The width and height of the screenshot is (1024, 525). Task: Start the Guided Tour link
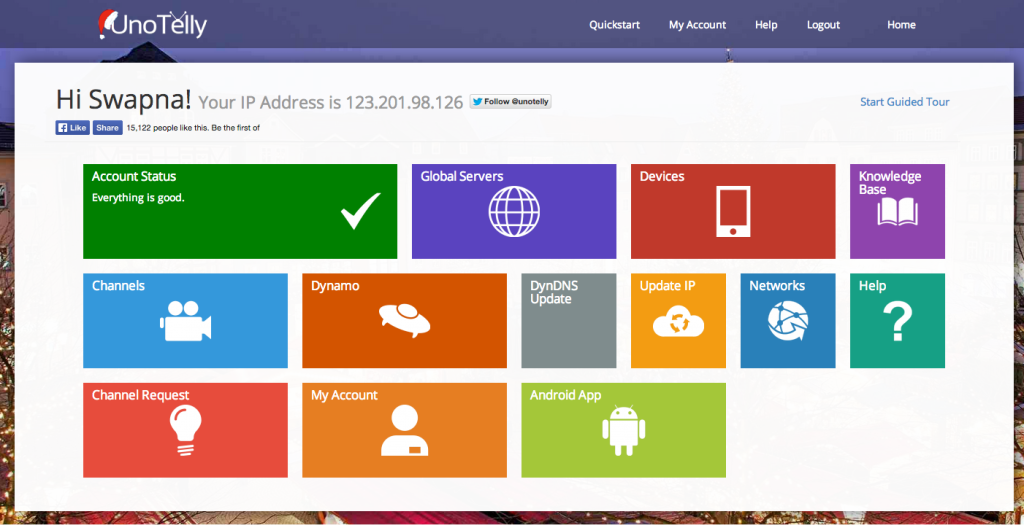pyautogui.click(x=904, y=102)
